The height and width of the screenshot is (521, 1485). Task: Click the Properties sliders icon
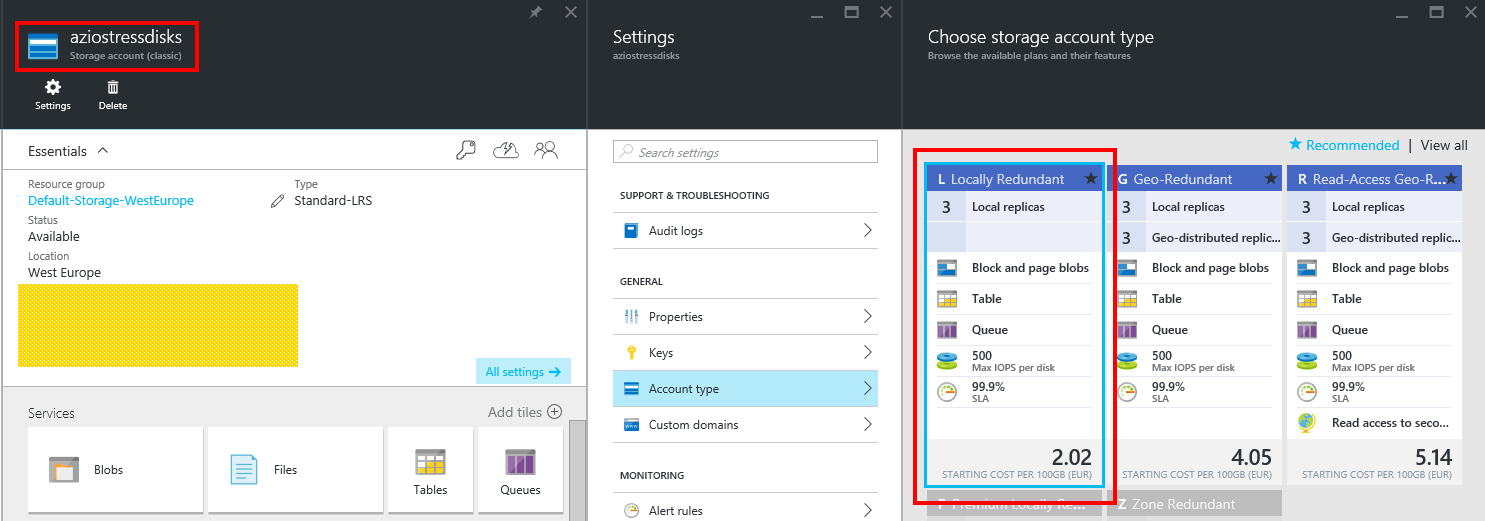631,317
